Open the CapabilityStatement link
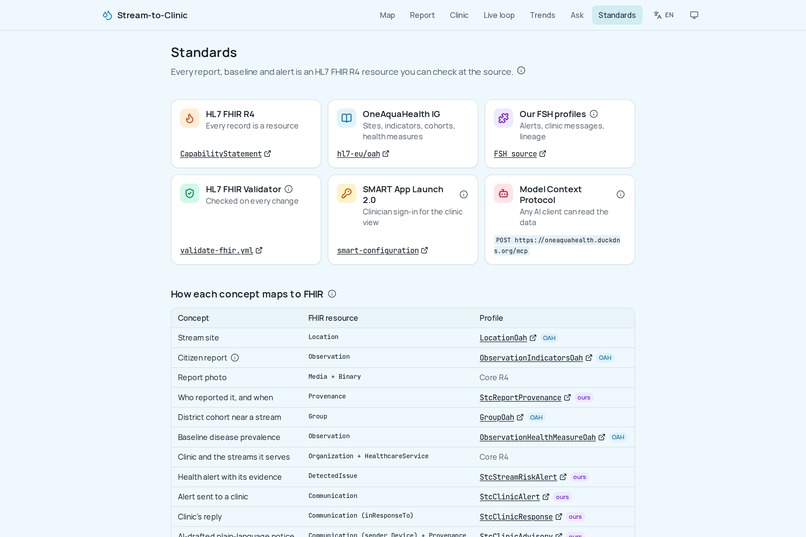 click(221, 154)
